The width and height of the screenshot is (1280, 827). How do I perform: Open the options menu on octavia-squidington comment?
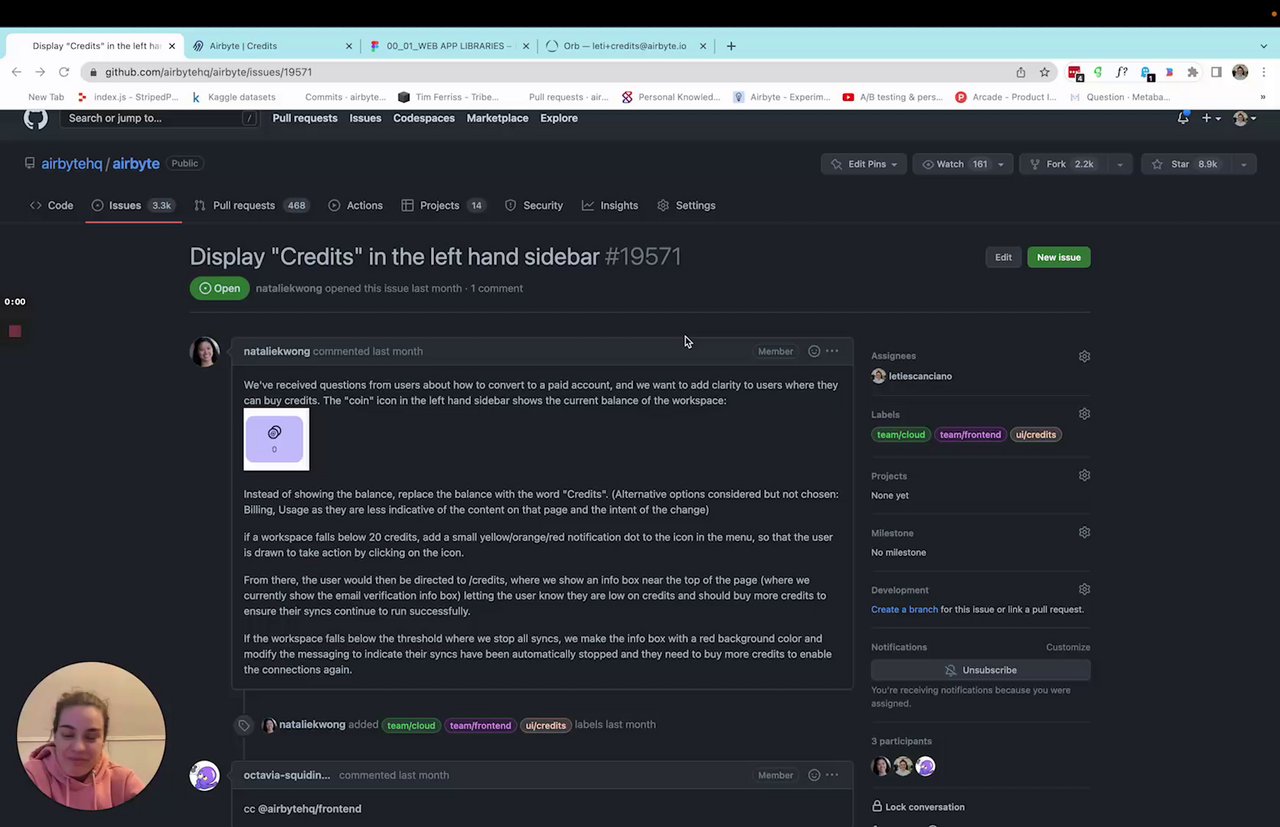click(832, 775)
